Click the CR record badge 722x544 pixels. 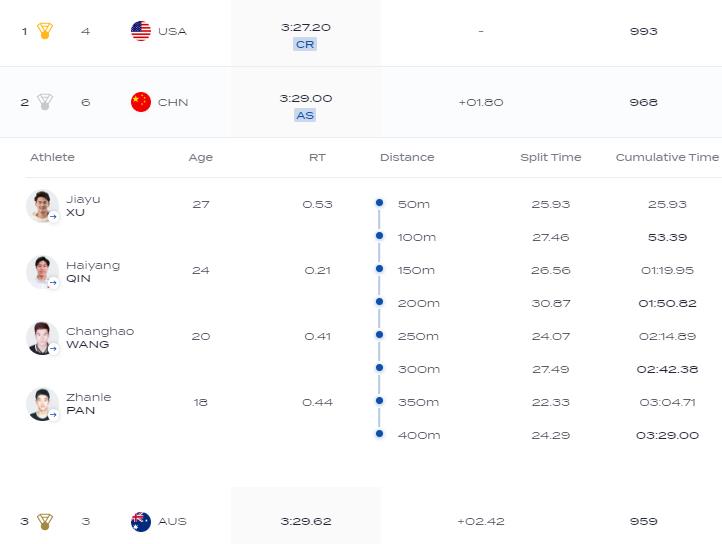point(305,44)
